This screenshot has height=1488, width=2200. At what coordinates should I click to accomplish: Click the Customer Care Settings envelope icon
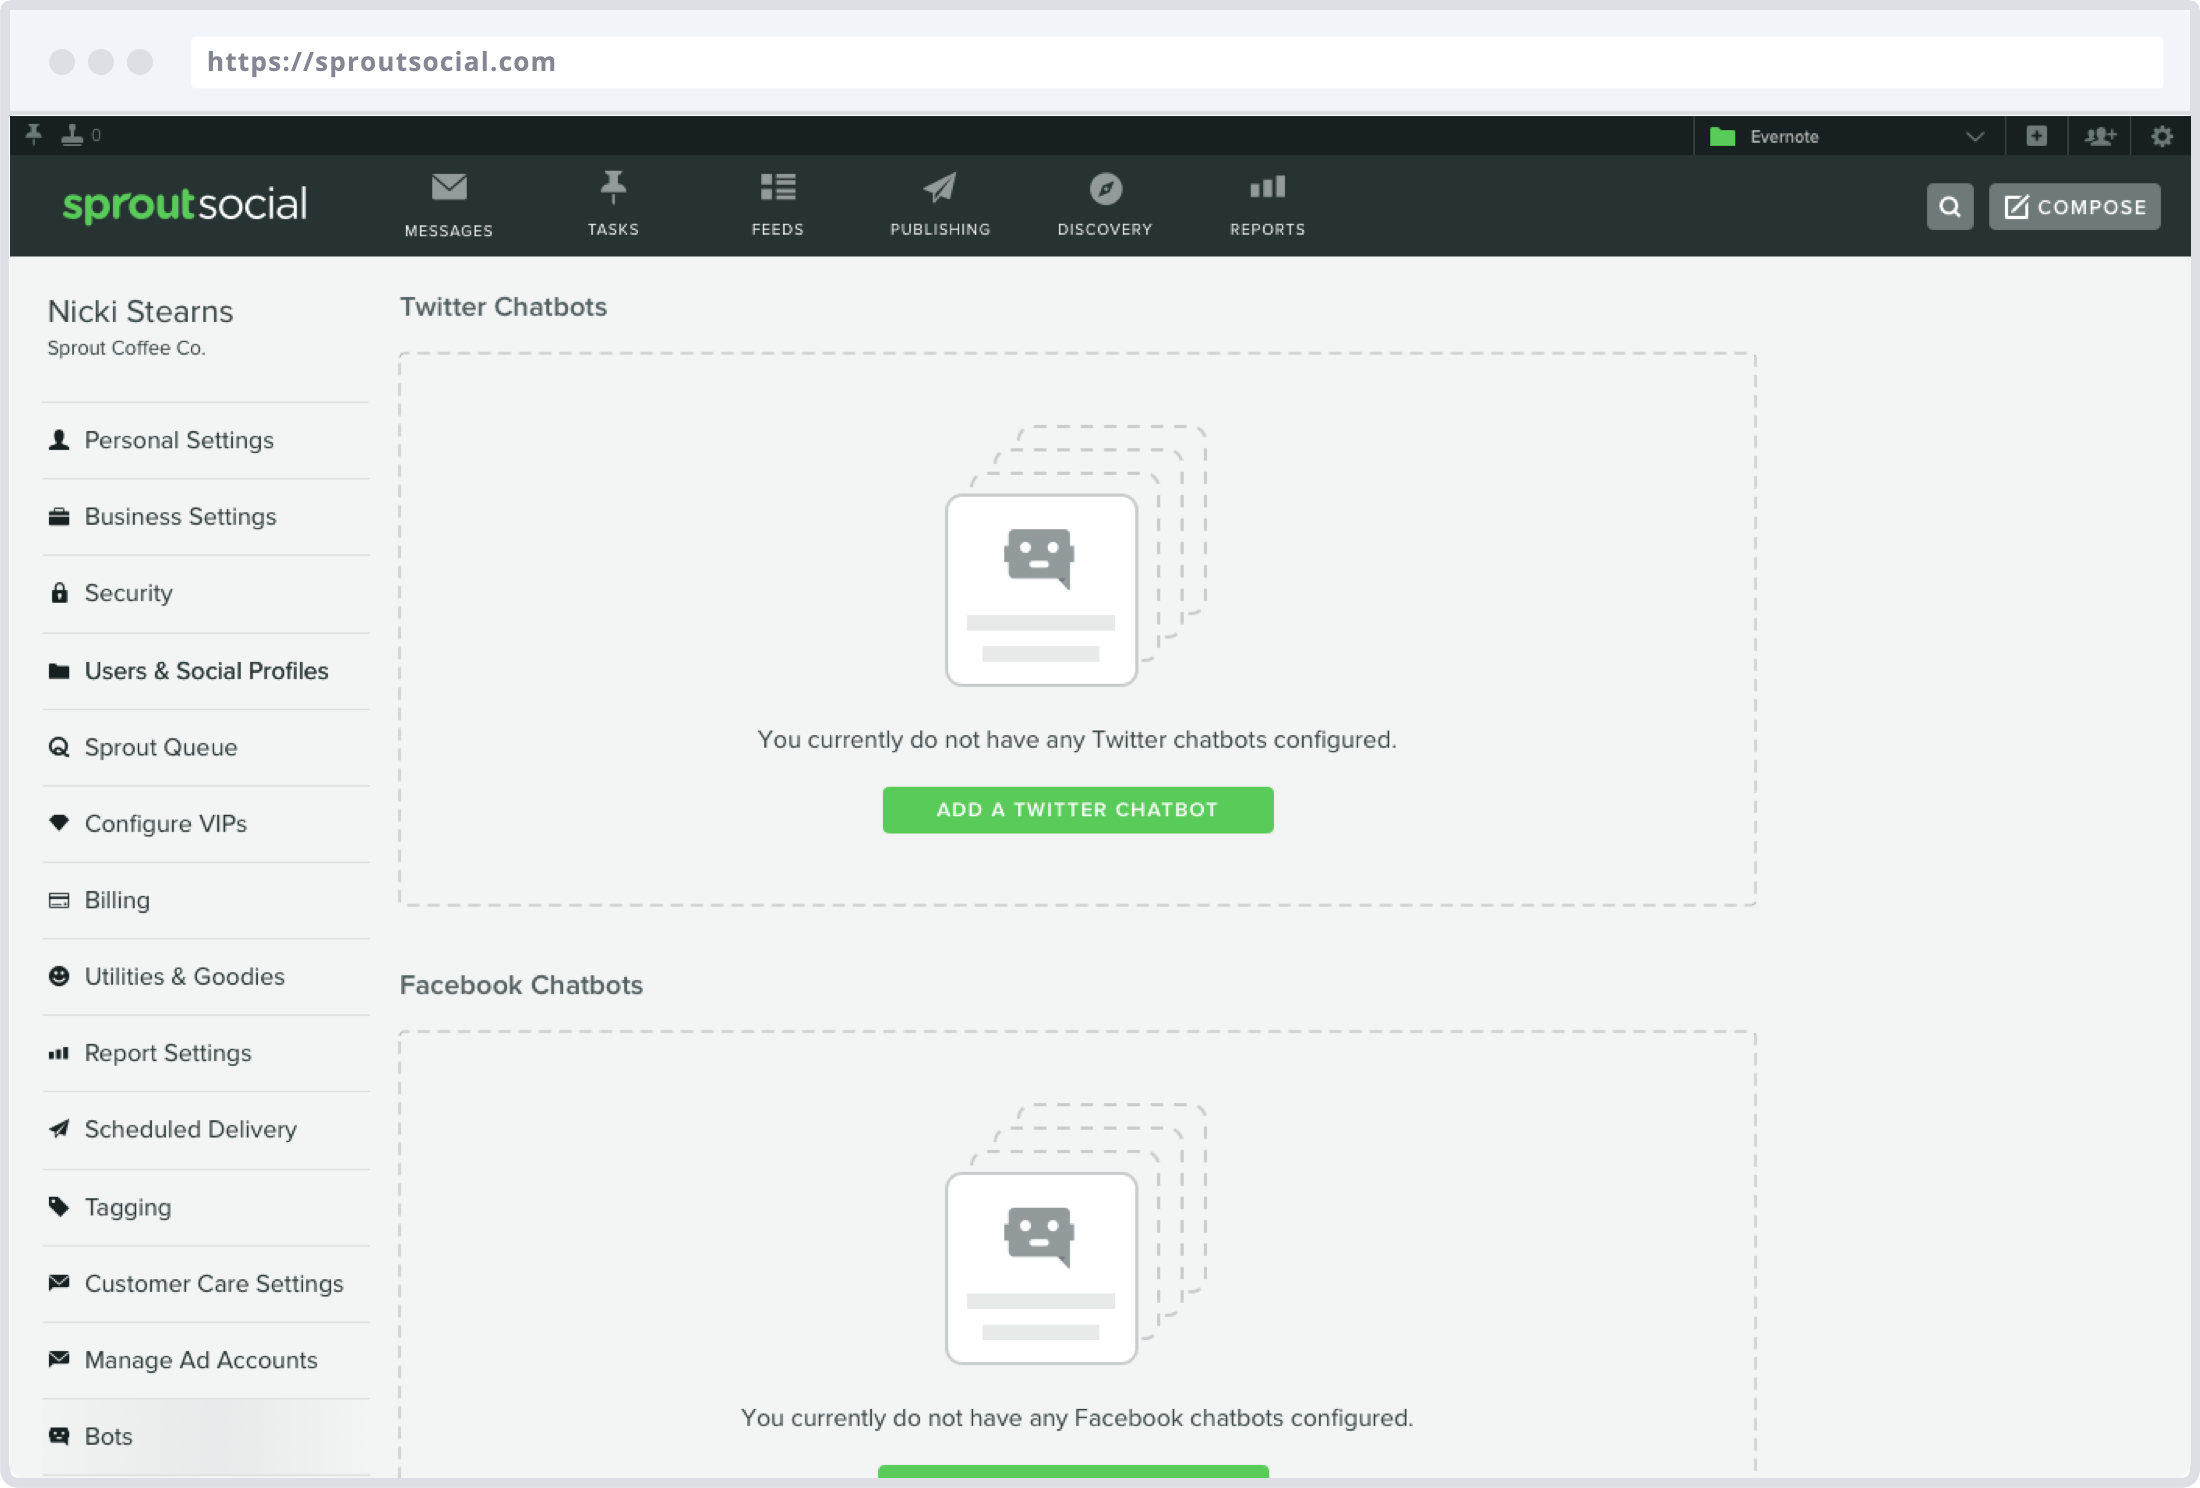pos(59,1283)
